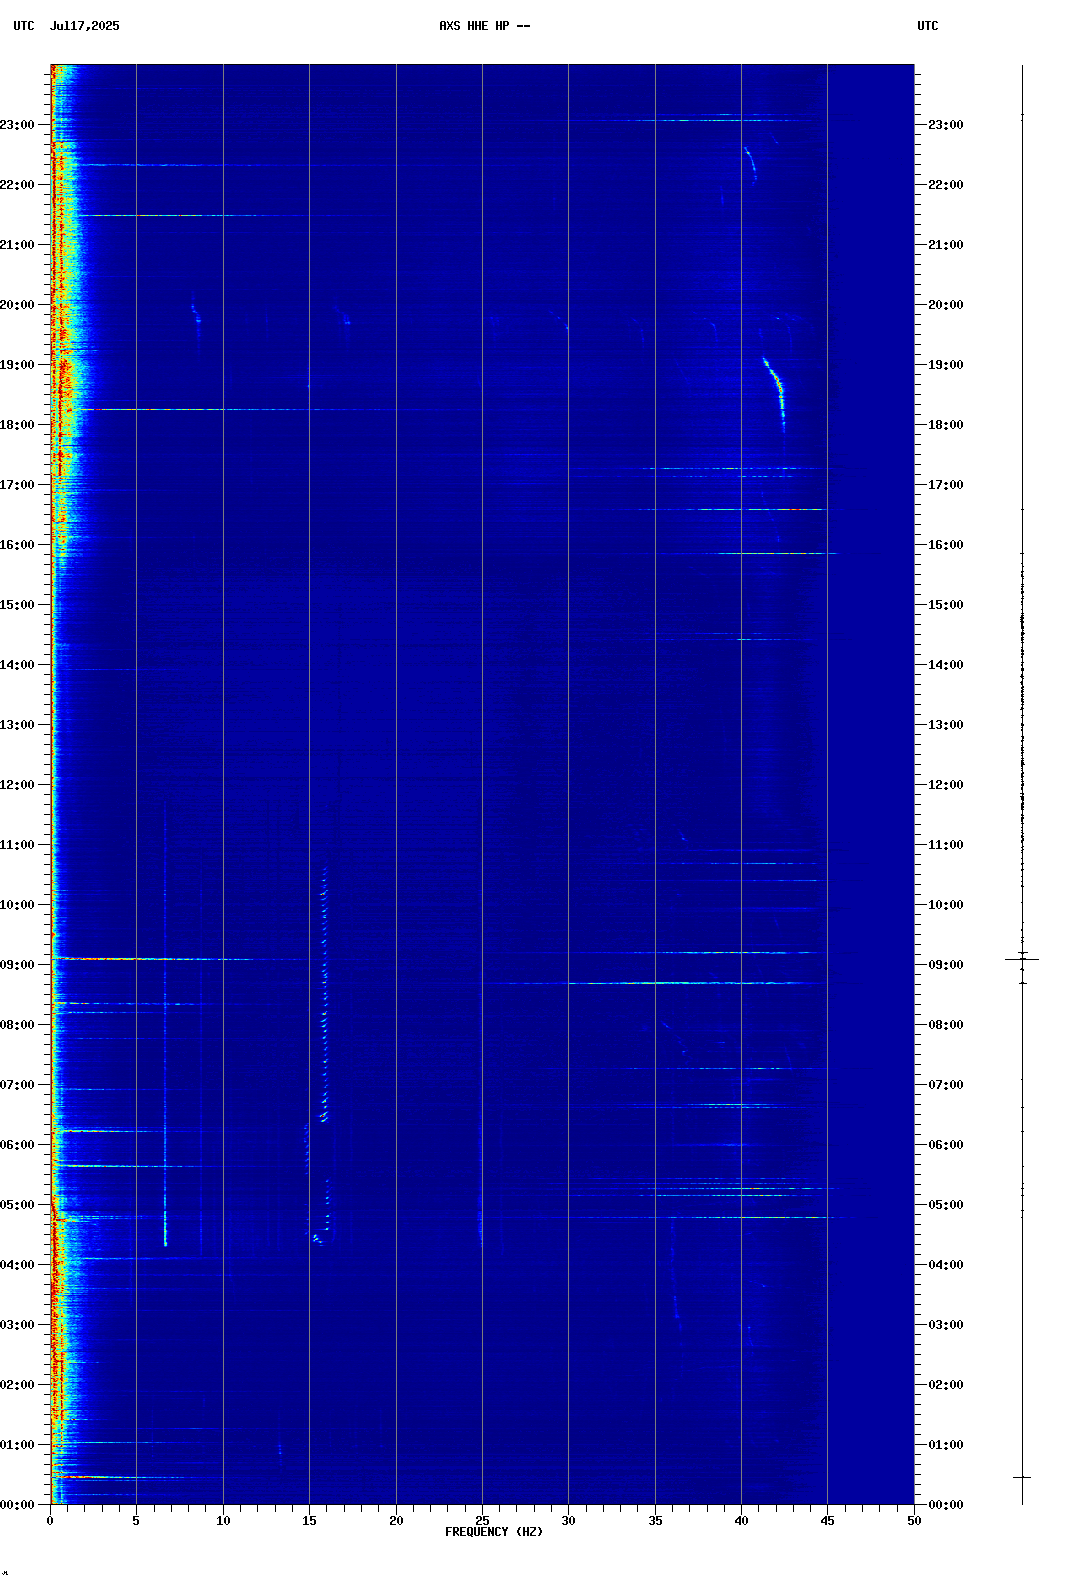Select the 06:00 label on the right axis

[946, 1145]
